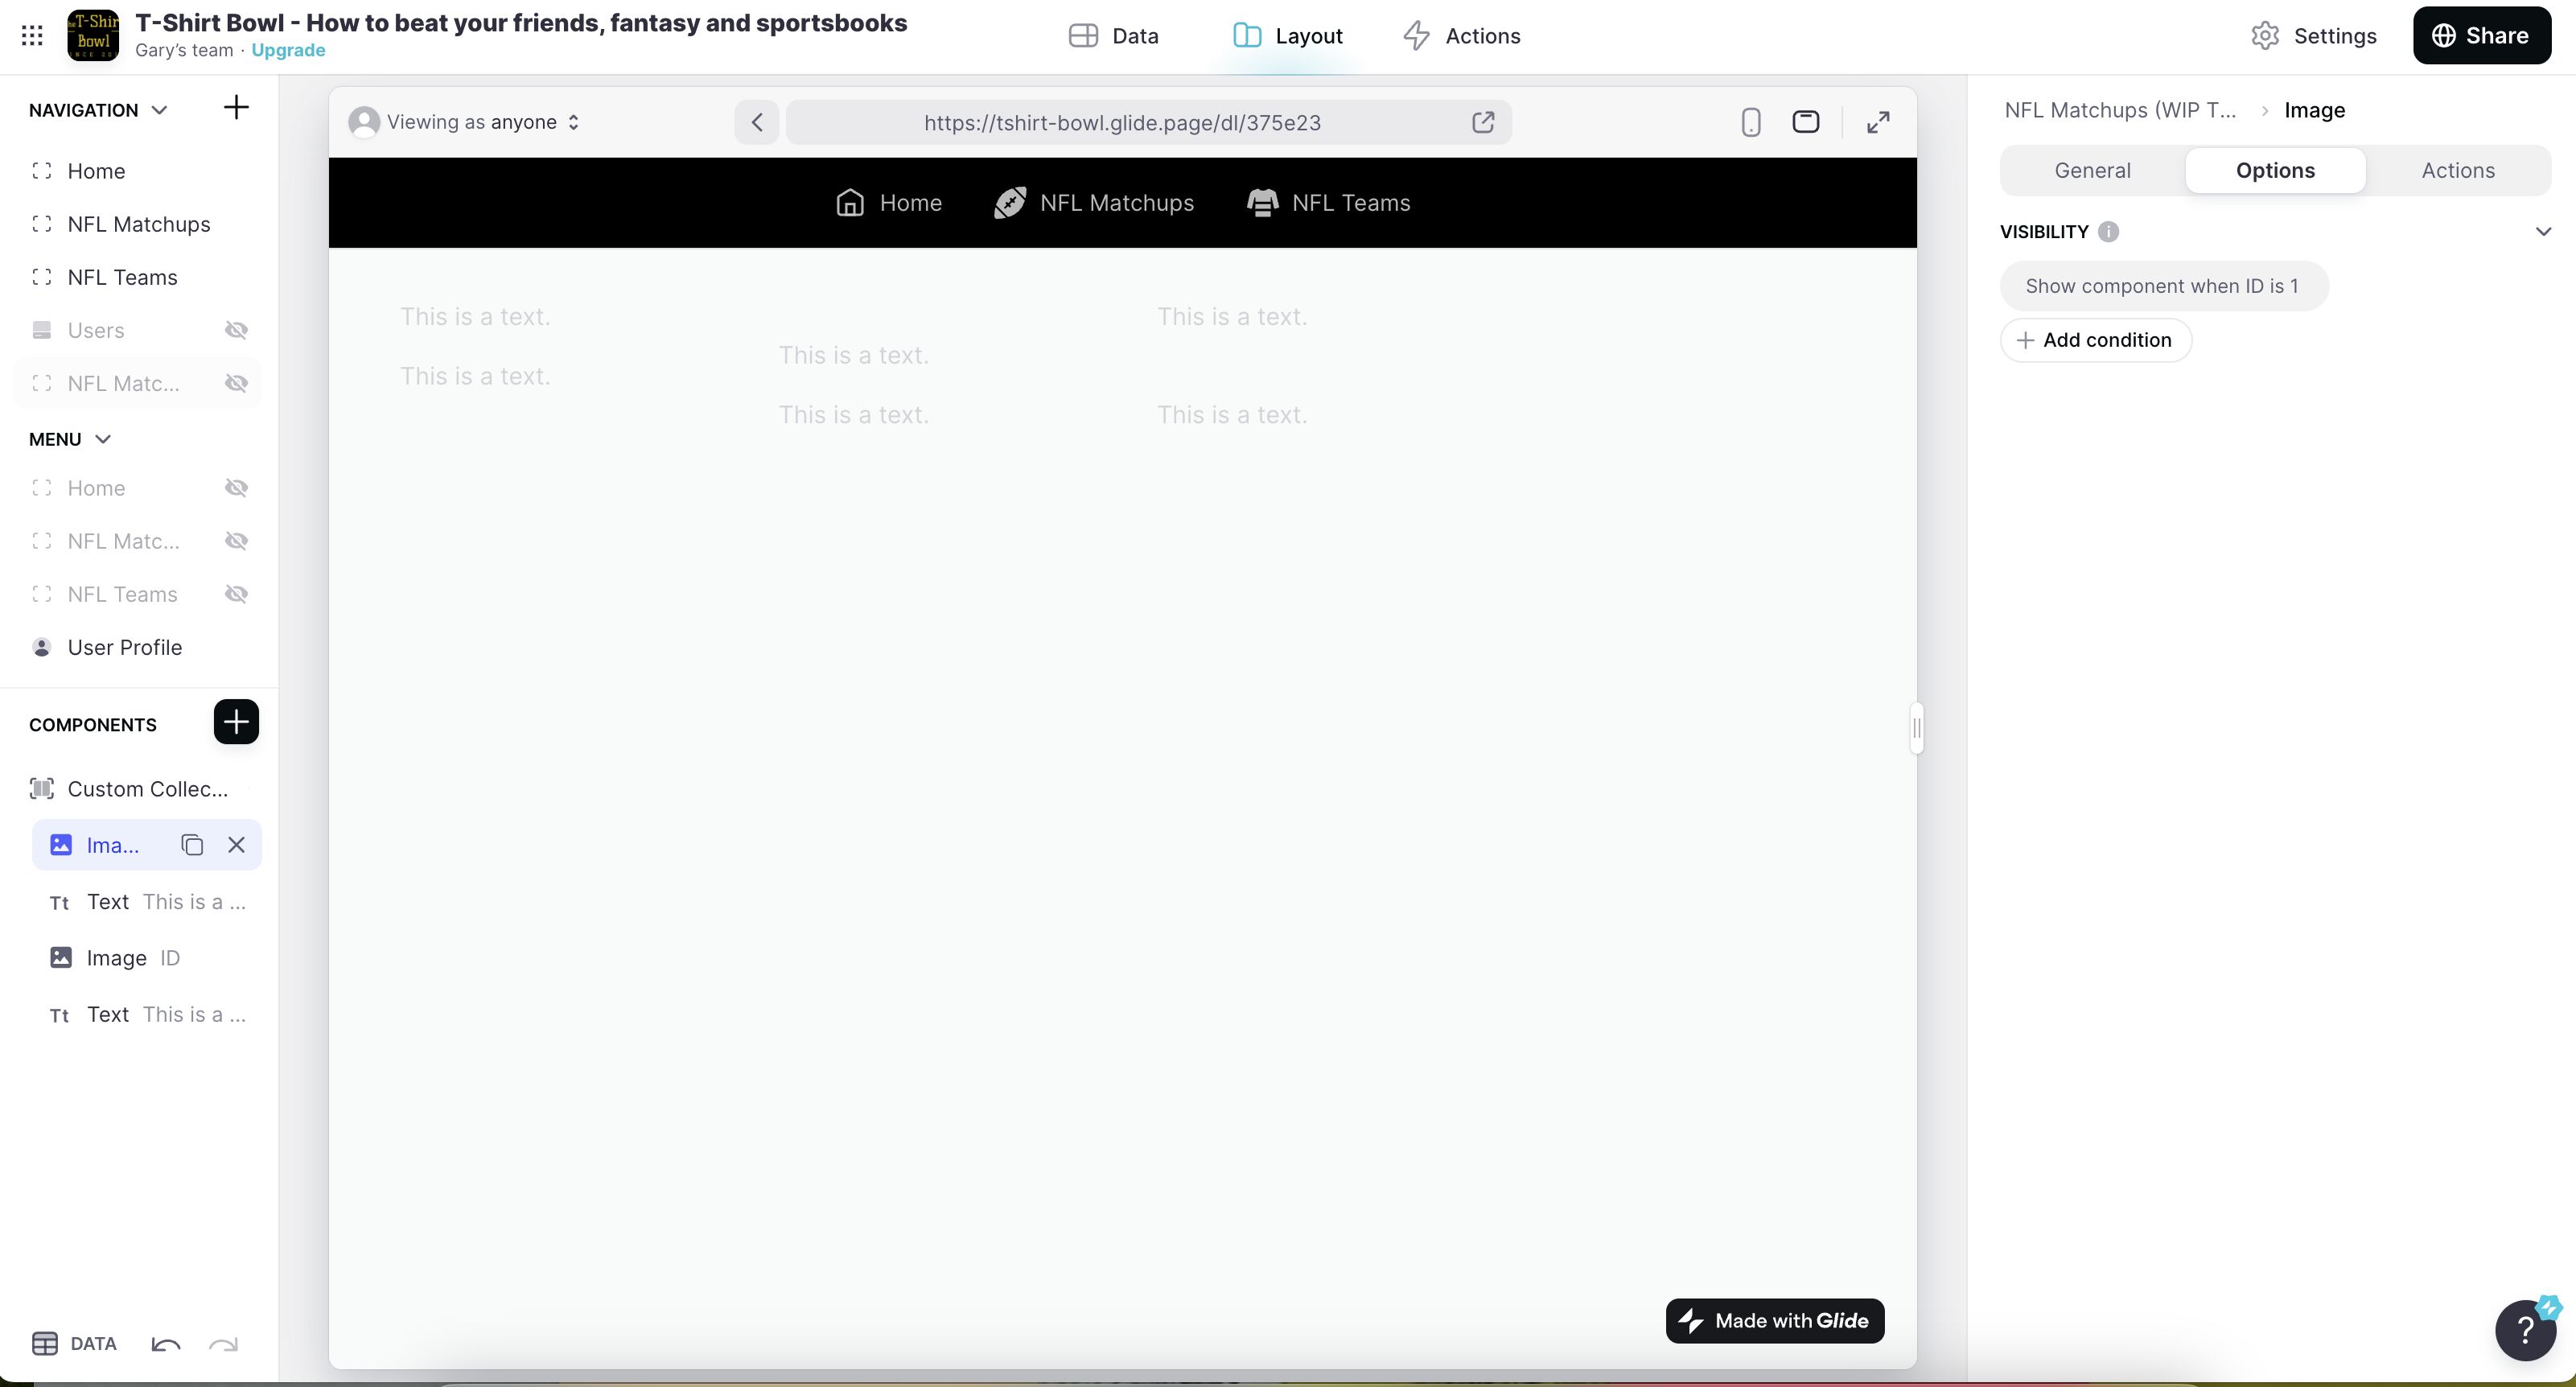
Task: Toggle visibility of menu NFL Teams item
Action: point(236,594)
